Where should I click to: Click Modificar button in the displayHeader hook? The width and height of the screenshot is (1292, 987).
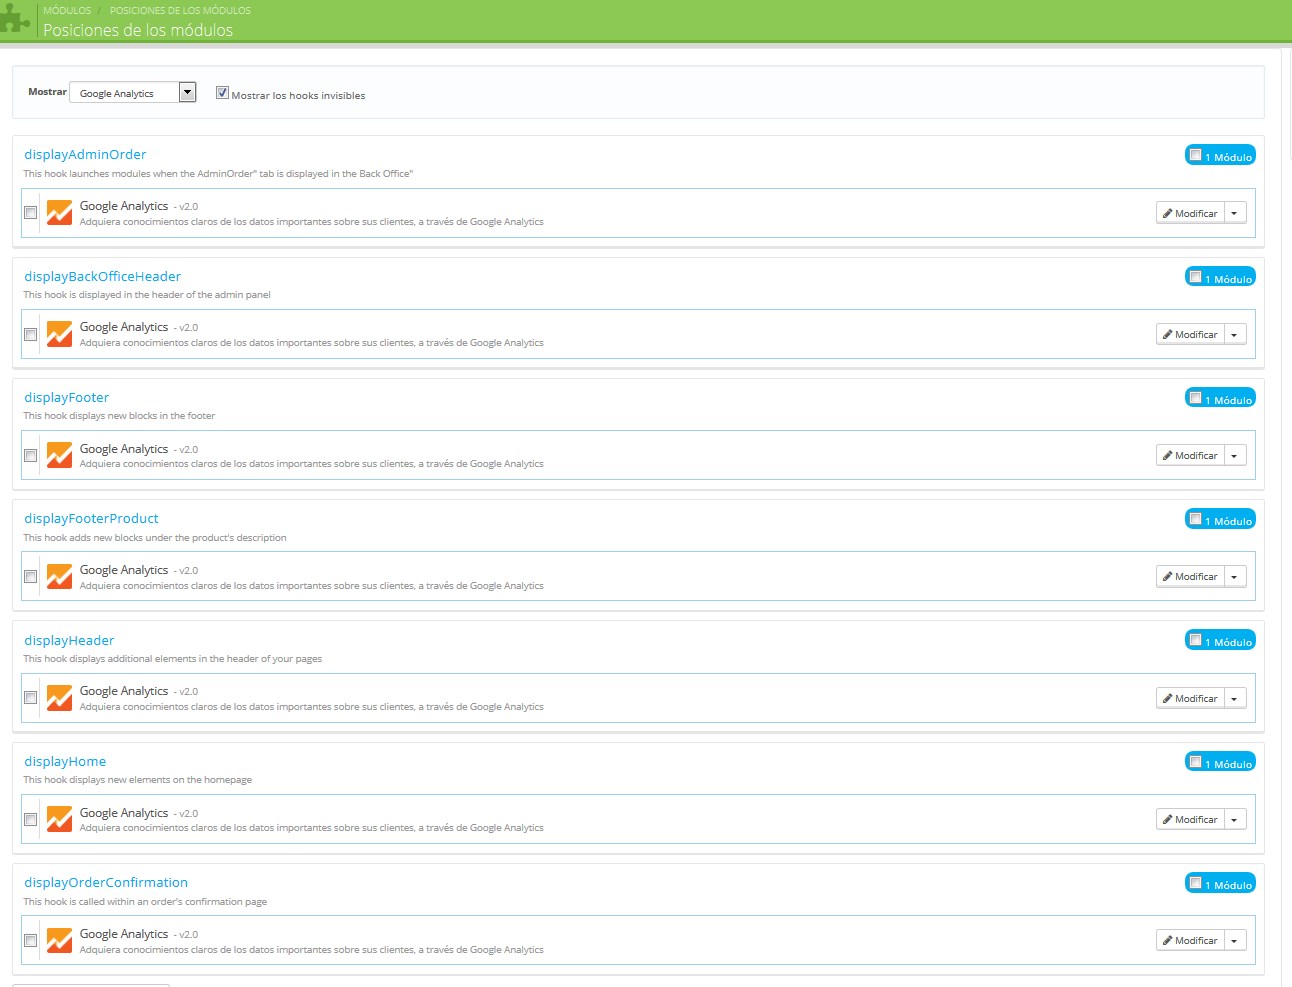pos(1190,698)
